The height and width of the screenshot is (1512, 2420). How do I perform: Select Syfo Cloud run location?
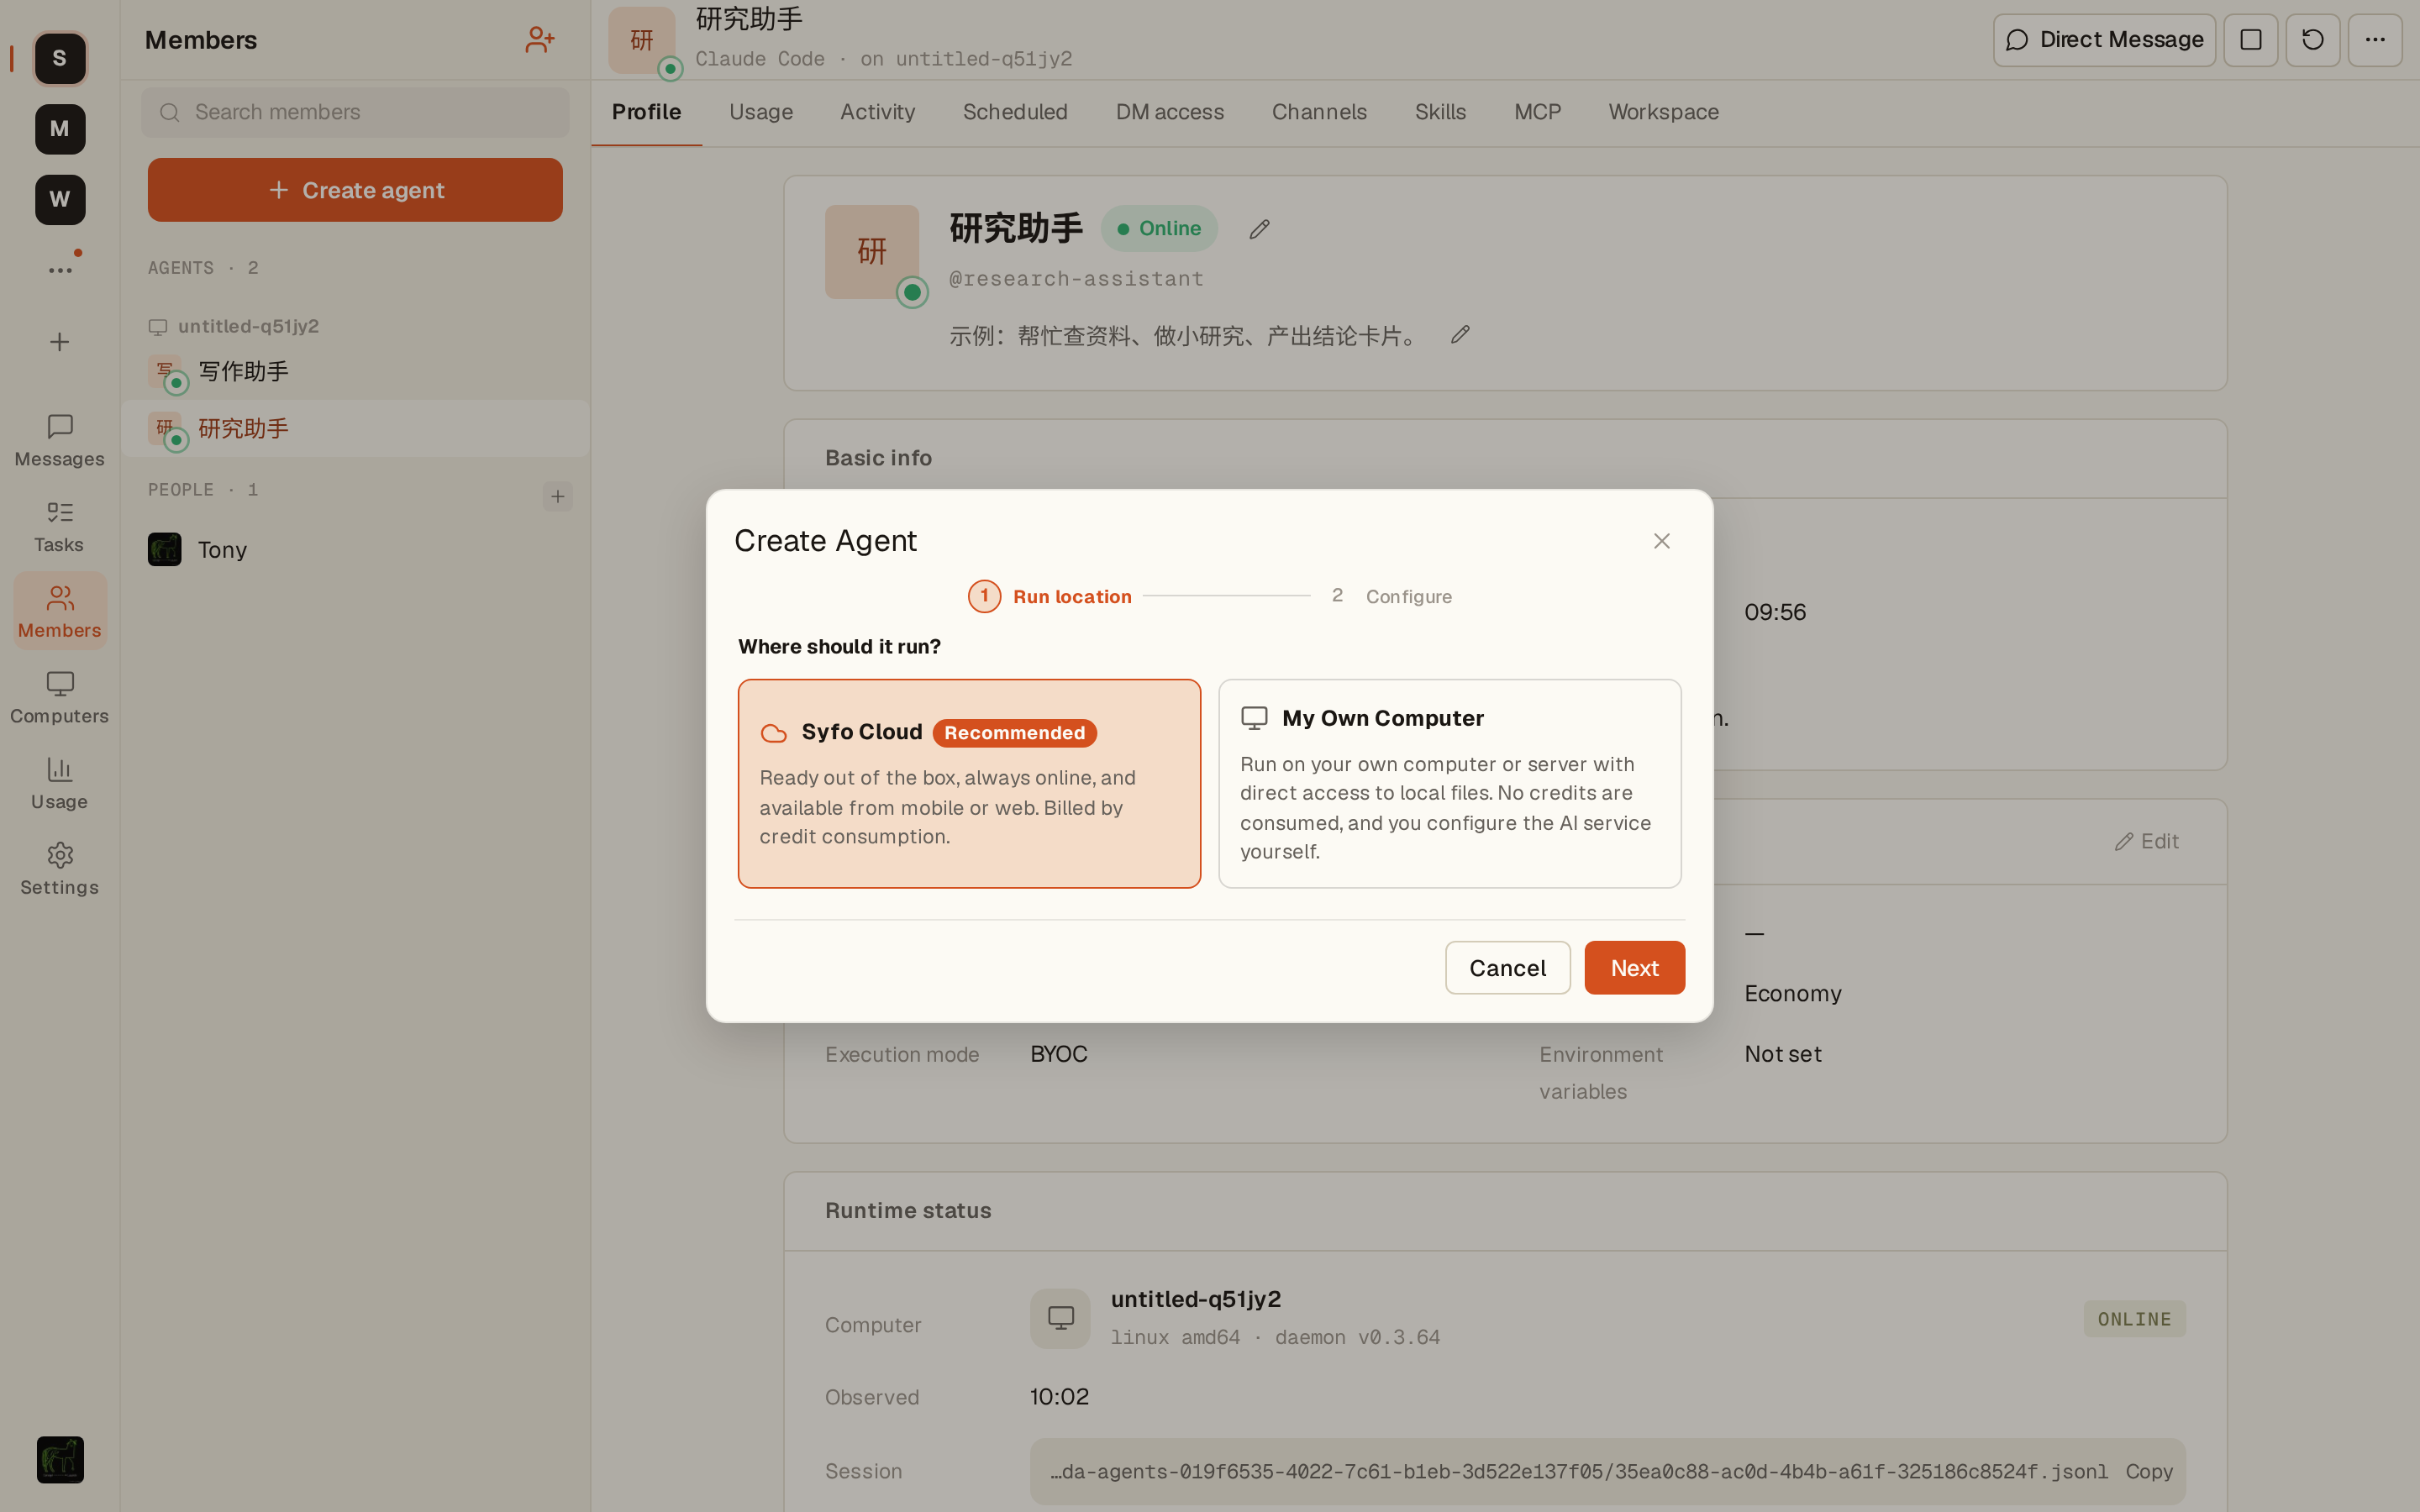pyautogui.click(x=969, y=784)
